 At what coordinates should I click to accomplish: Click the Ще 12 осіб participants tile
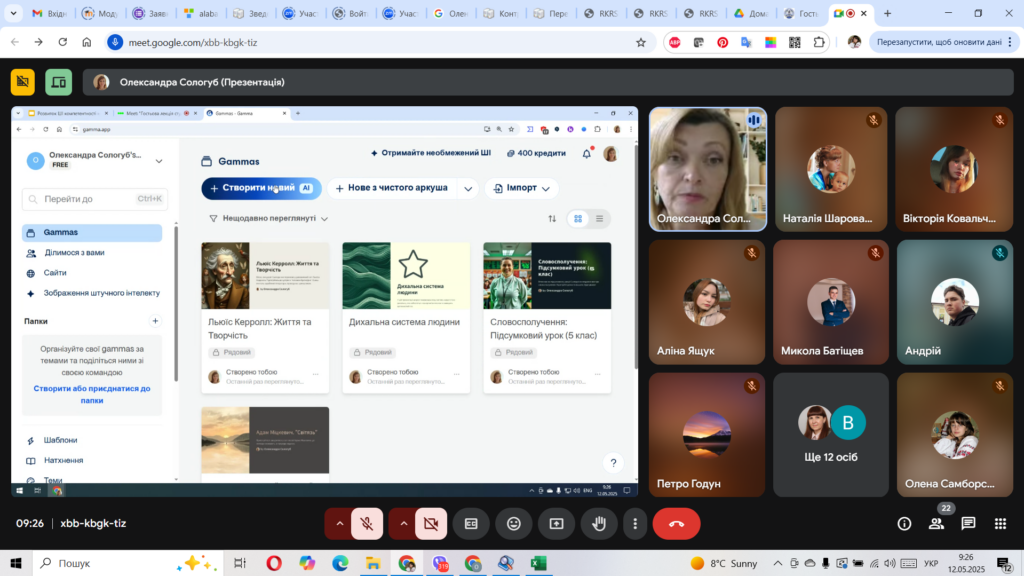click(x=831, y=435)
